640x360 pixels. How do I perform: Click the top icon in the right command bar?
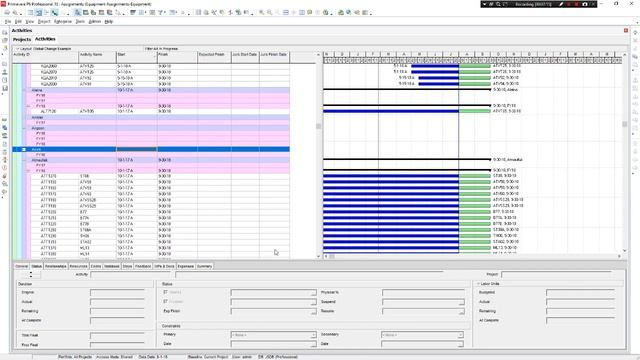click(x=635, y=32)
